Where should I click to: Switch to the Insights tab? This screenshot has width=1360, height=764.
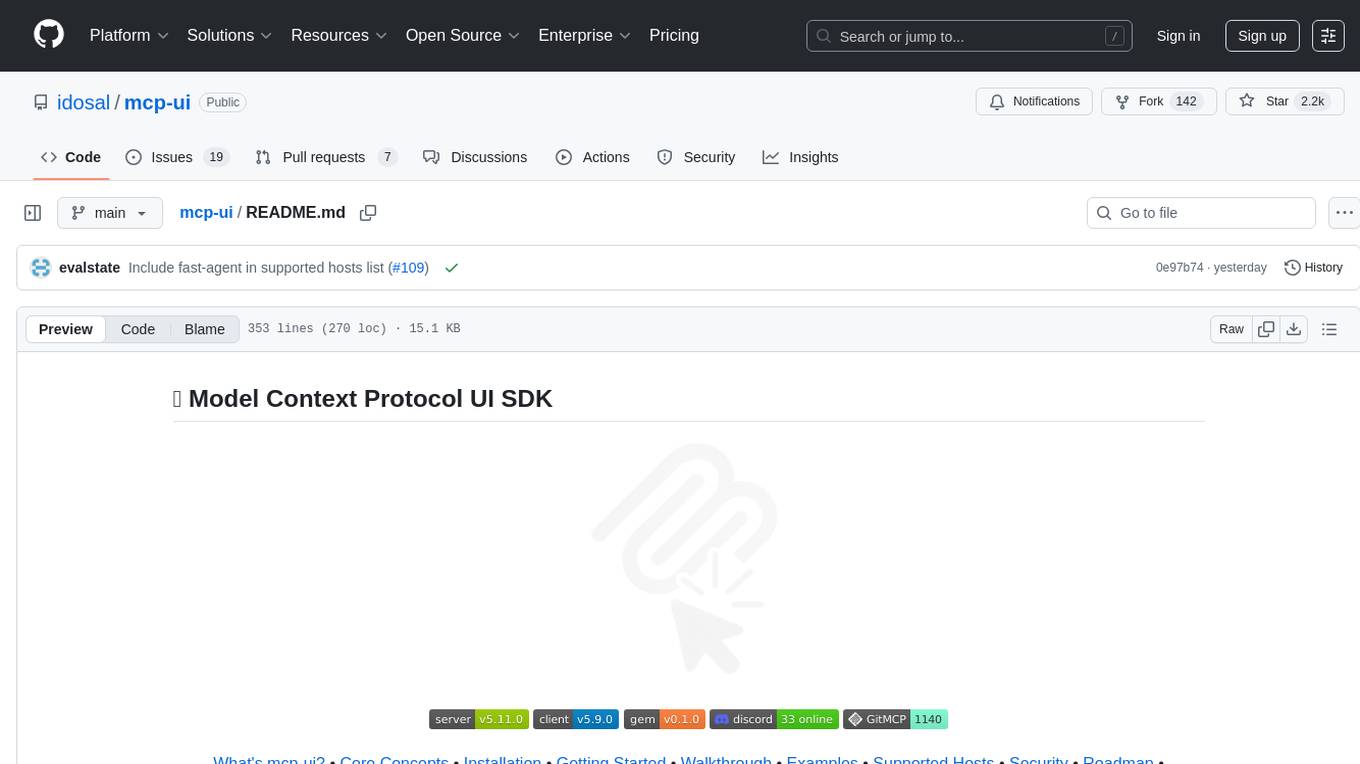pos(800,157)
